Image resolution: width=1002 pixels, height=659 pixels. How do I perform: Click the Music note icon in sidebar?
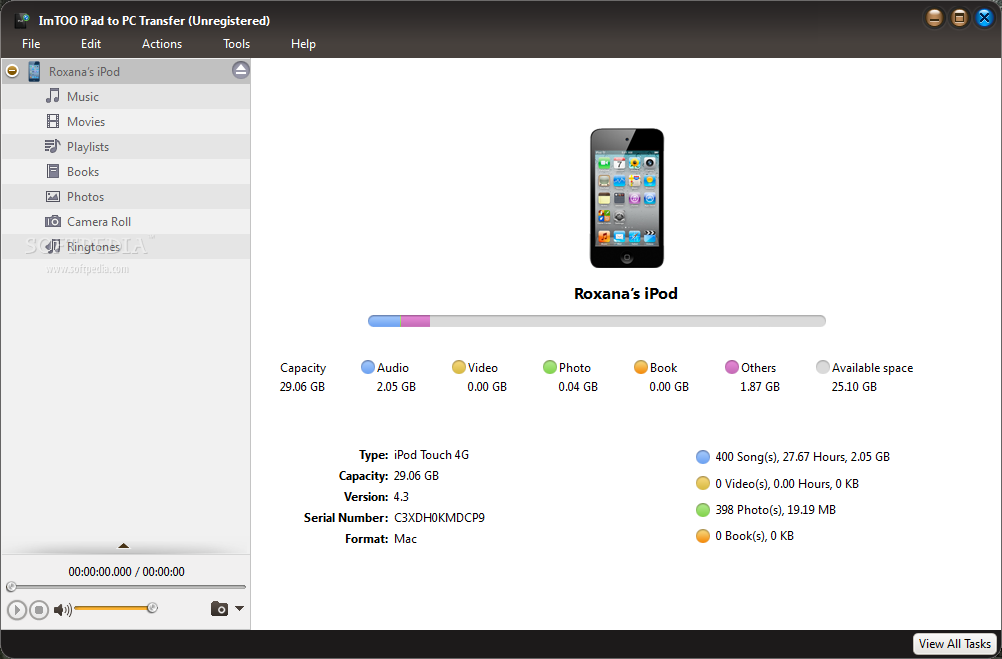pyautogui.click(x=53, y=97)
